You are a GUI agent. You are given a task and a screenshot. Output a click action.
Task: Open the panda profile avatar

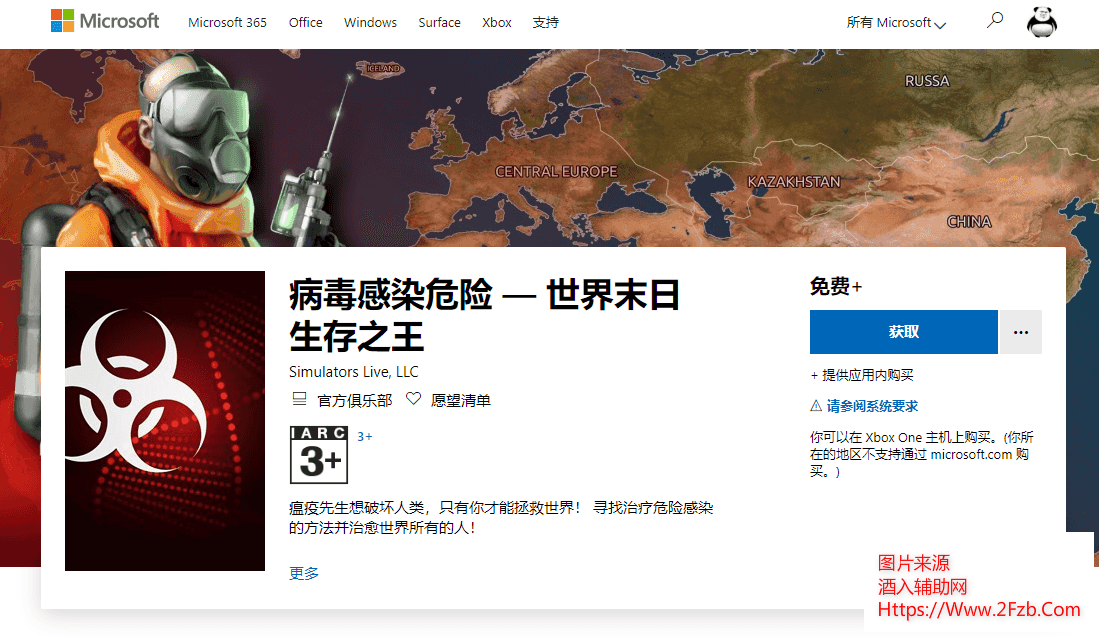coord(1043,21)
